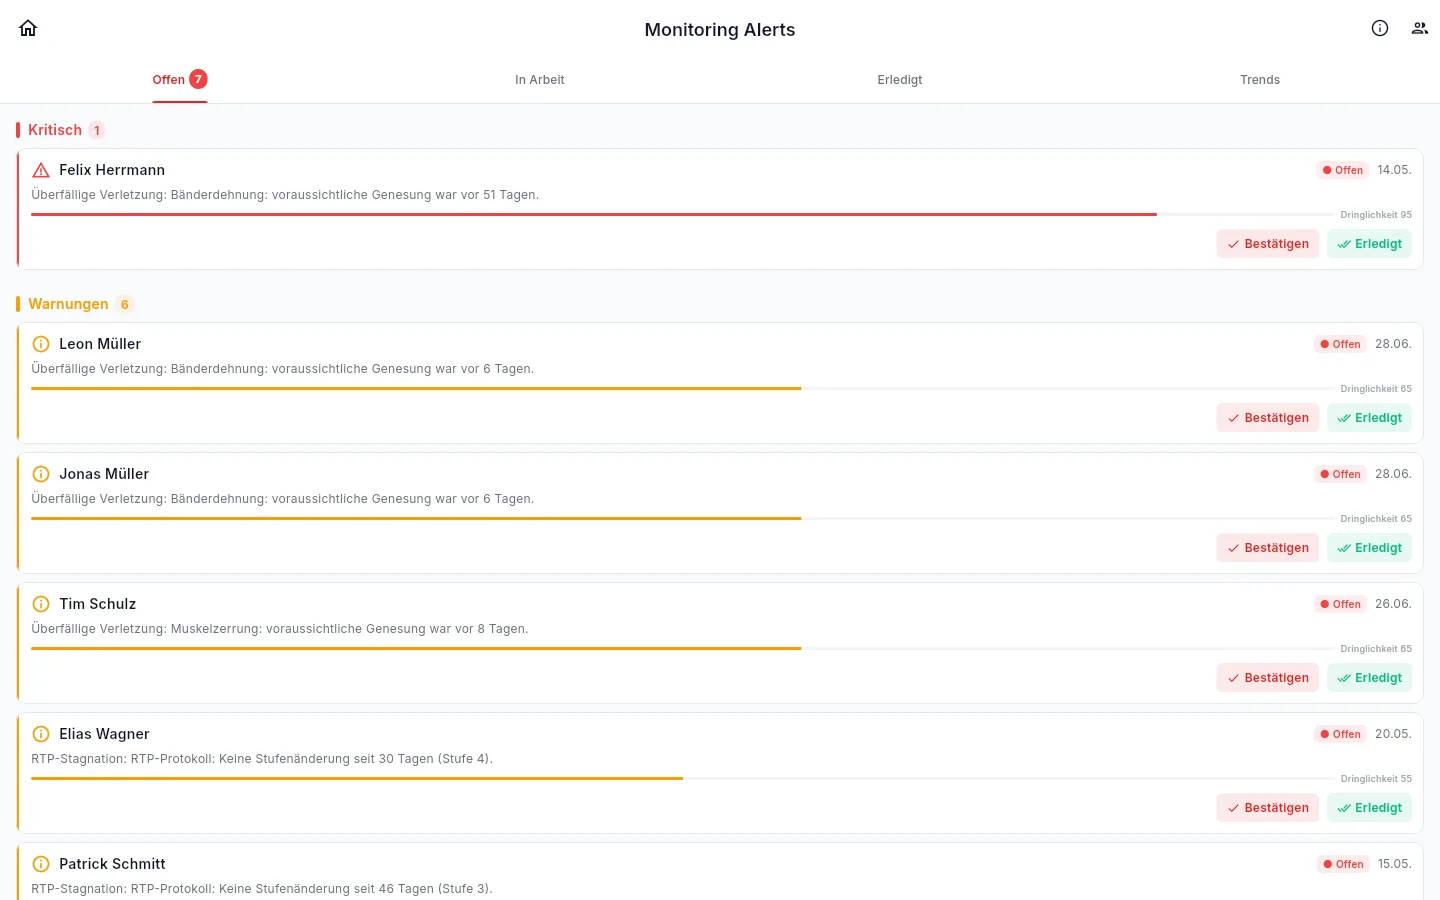This screenshot has height=900, width=1440.
Task: Click the Kritisch section heading
Action: coord(55,130)
